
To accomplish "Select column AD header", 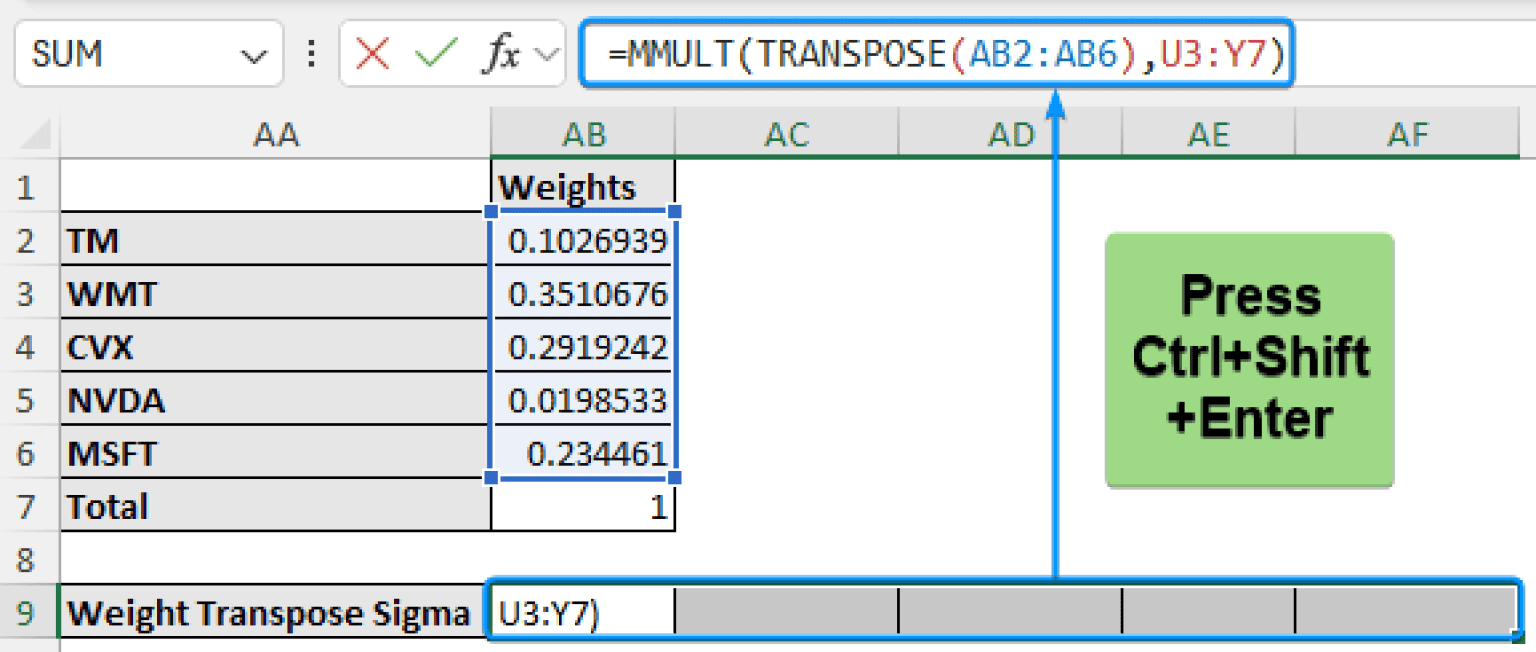I will click(1010, 134).
